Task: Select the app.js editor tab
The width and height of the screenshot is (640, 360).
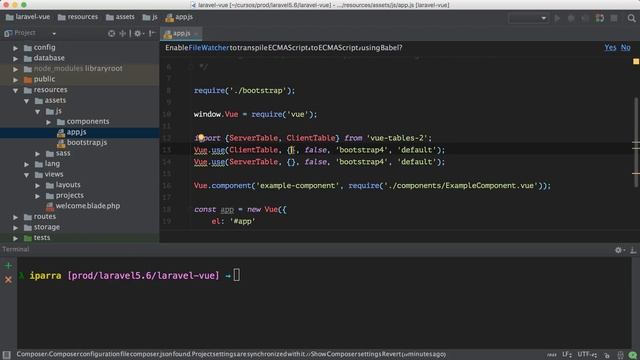Action: pos(181,33)
